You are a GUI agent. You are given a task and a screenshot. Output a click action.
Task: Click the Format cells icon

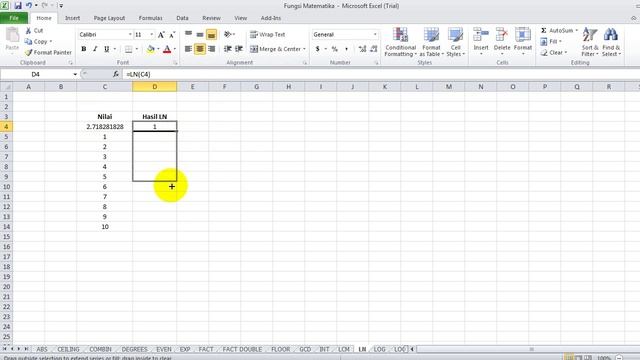pos(523,41)
